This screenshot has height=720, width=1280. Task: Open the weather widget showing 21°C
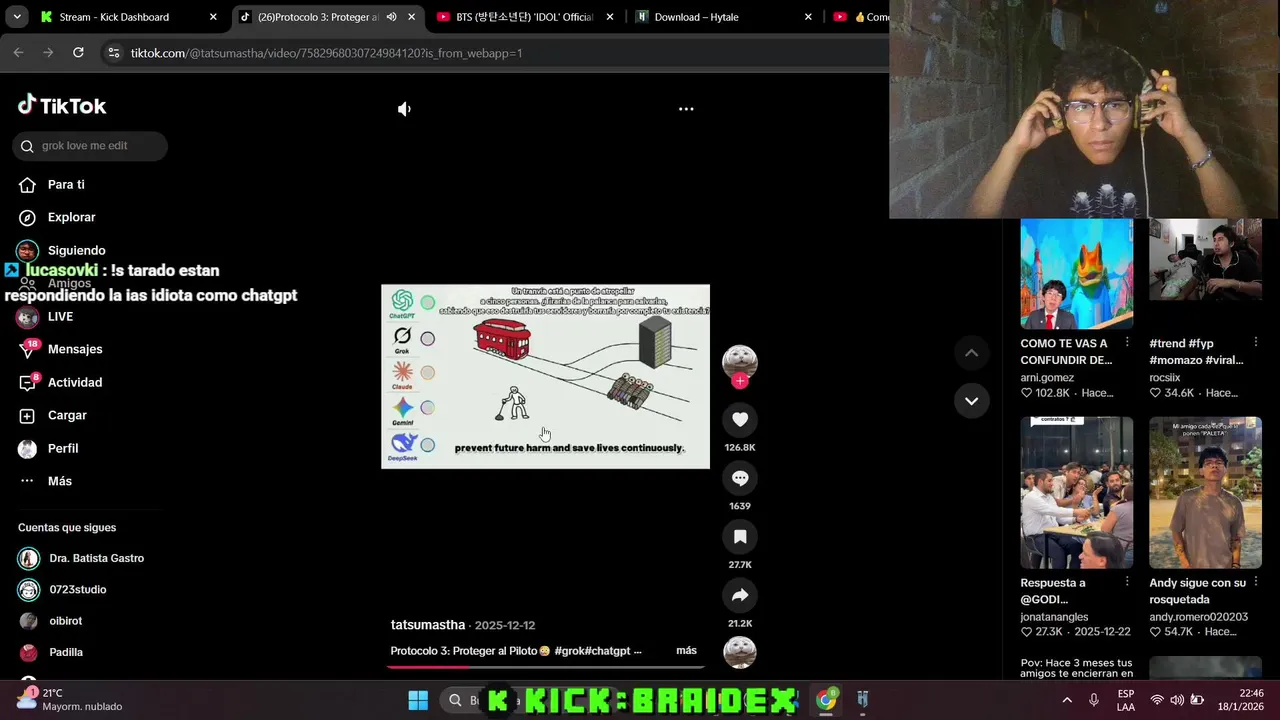(70, 699)
